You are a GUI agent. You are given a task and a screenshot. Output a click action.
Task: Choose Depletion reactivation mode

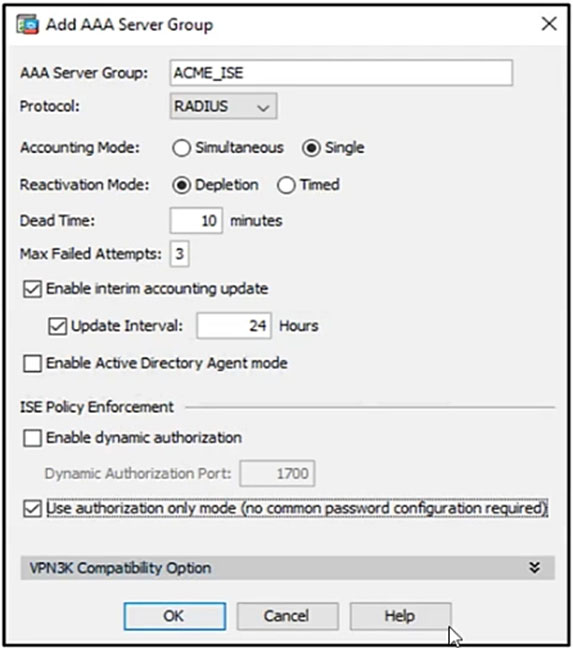tap(182, 185)
